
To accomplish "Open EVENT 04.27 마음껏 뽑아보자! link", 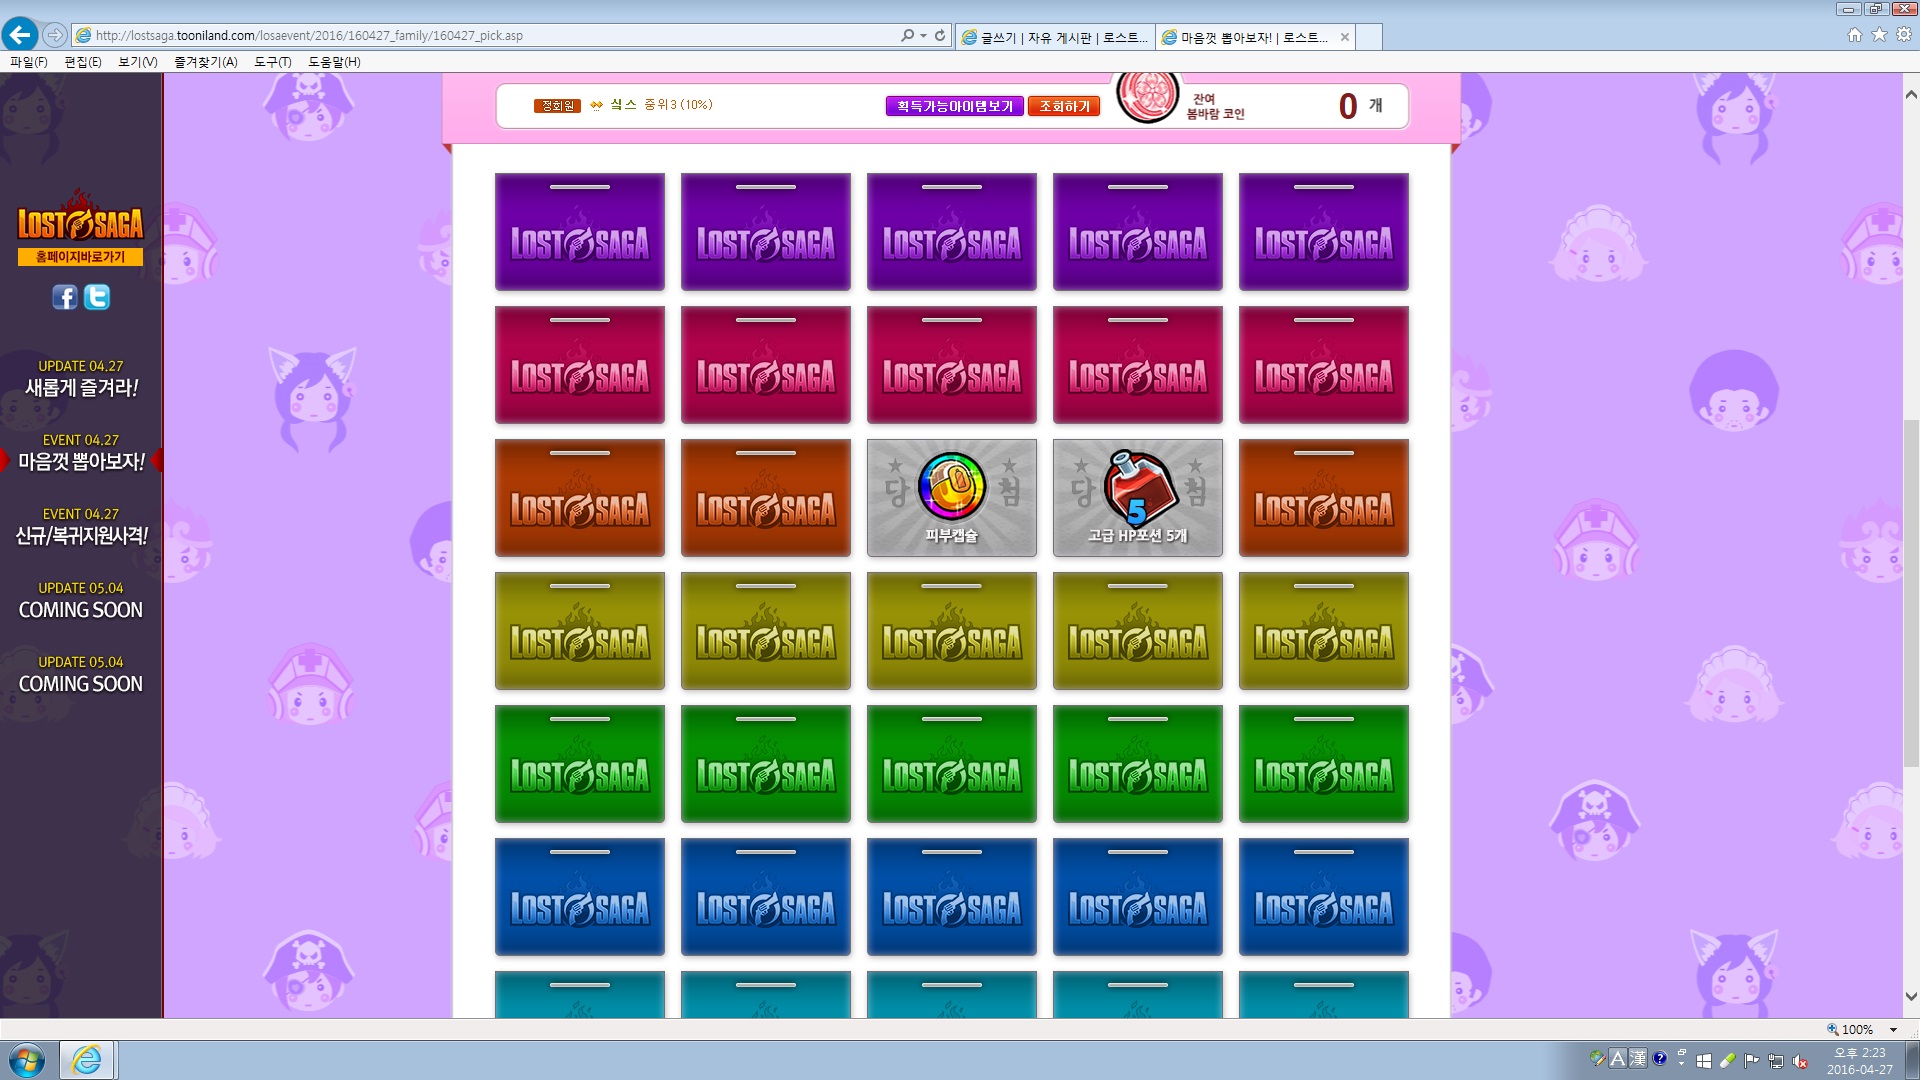I will (81, 452).
